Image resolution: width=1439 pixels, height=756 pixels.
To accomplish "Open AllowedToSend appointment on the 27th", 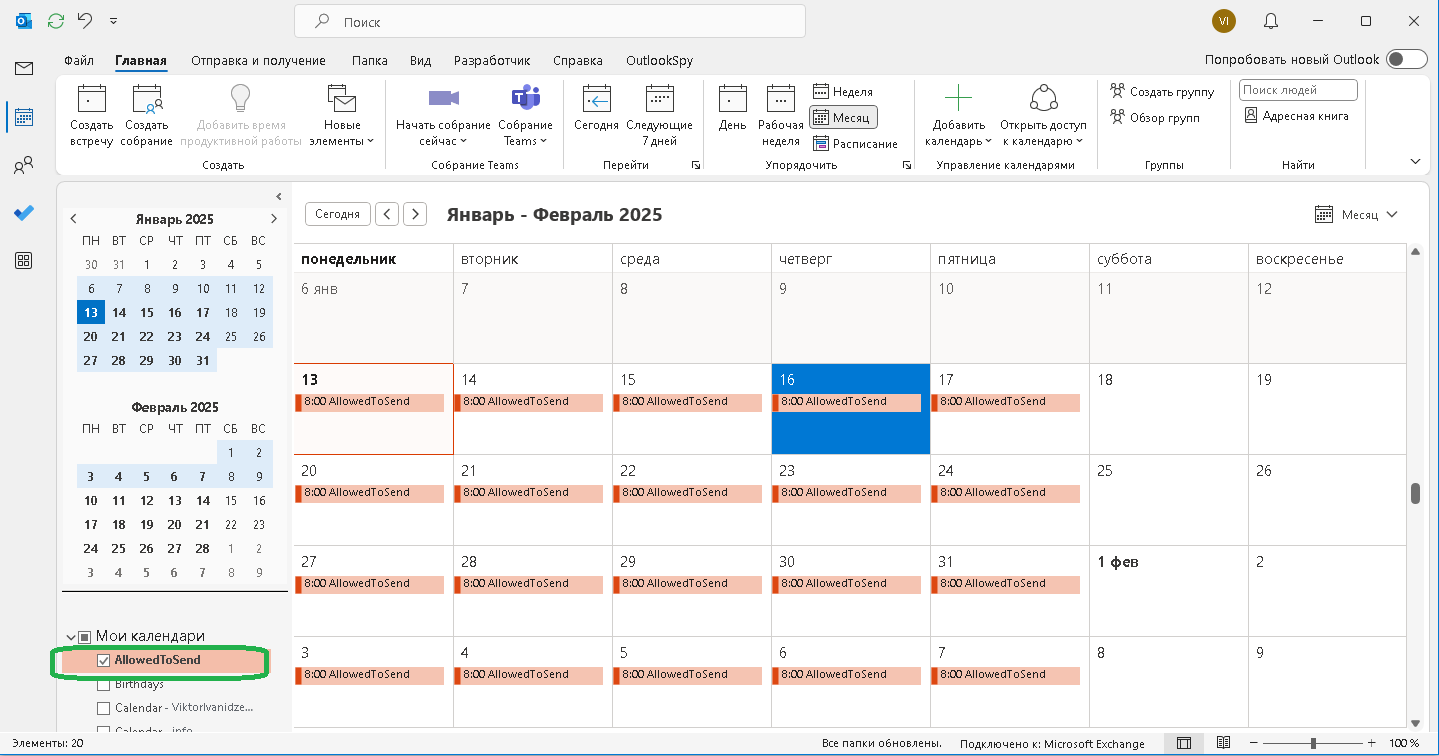I will tap(369, 584).
